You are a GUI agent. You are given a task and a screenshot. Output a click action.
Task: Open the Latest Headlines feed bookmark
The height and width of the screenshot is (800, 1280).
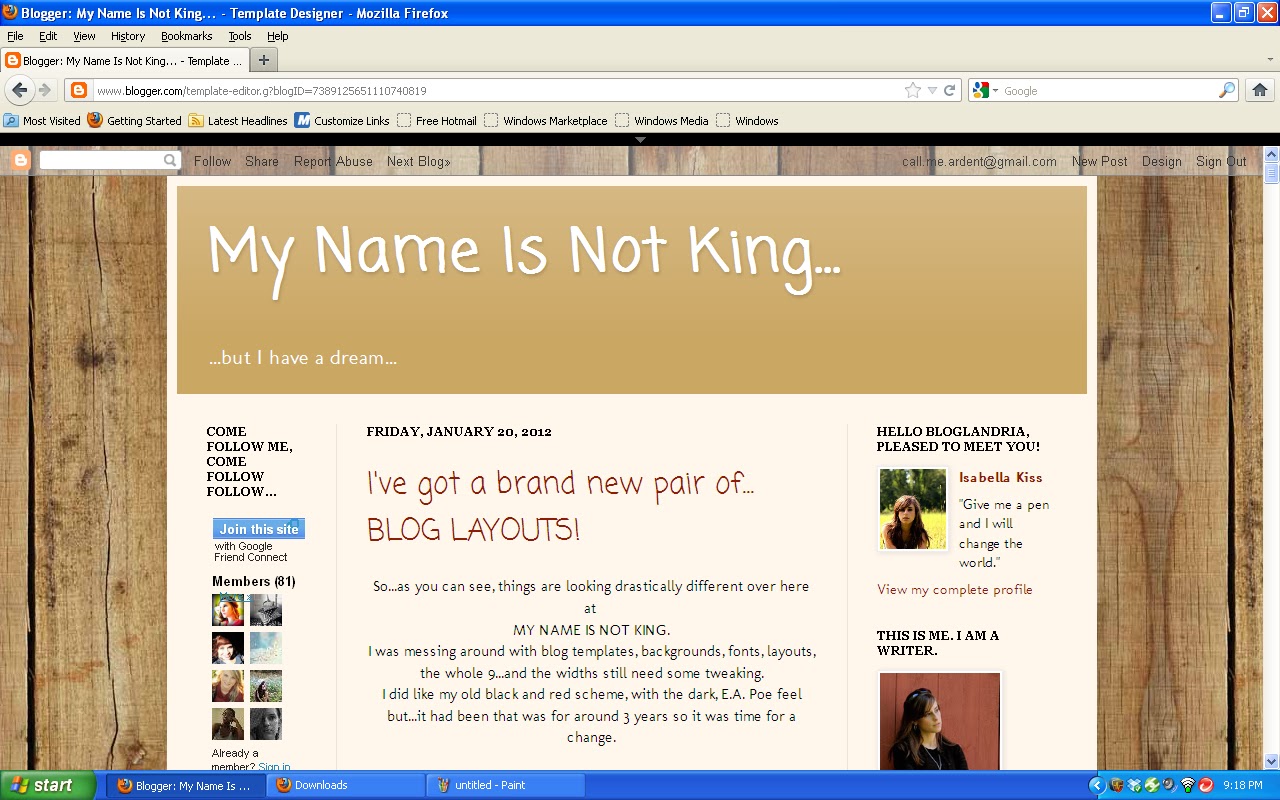click(239, 120)
